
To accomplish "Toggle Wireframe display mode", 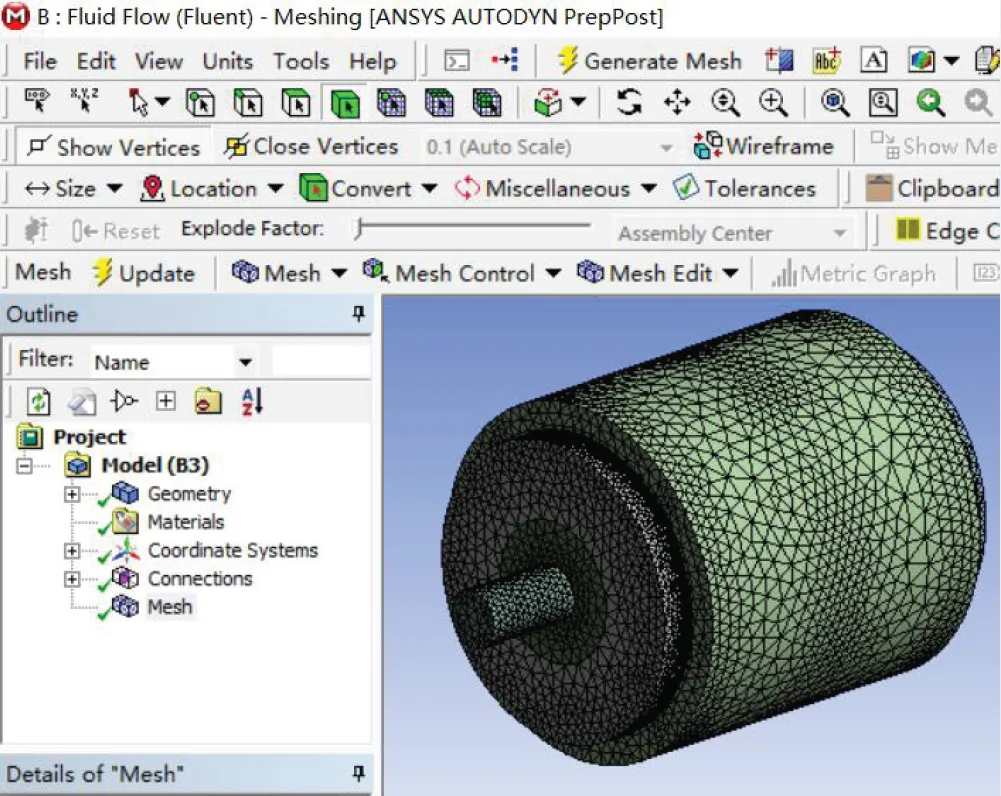I will coord(764,147).
